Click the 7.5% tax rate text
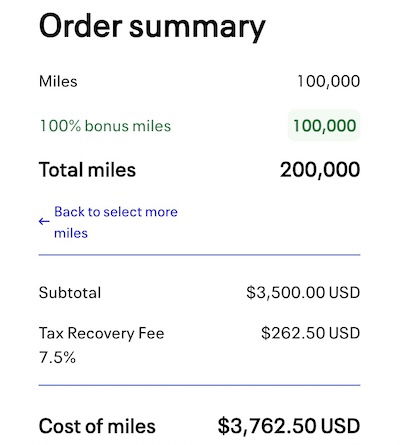The image size is (400, 445). pos(57,357)
